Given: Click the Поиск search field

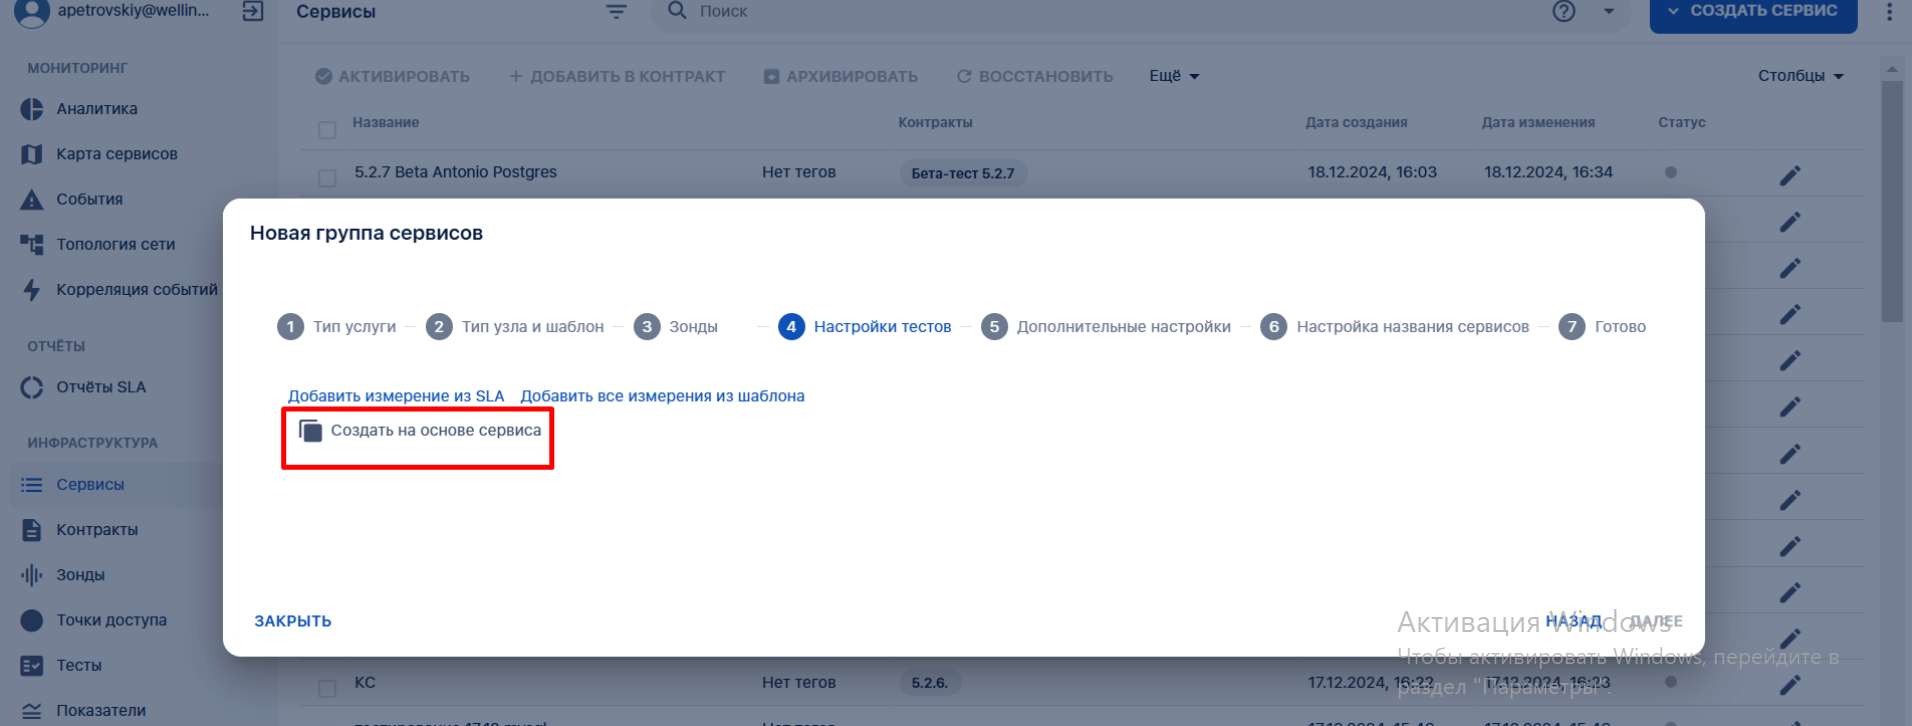Looking at the screenshot, I should [1100, 12].
